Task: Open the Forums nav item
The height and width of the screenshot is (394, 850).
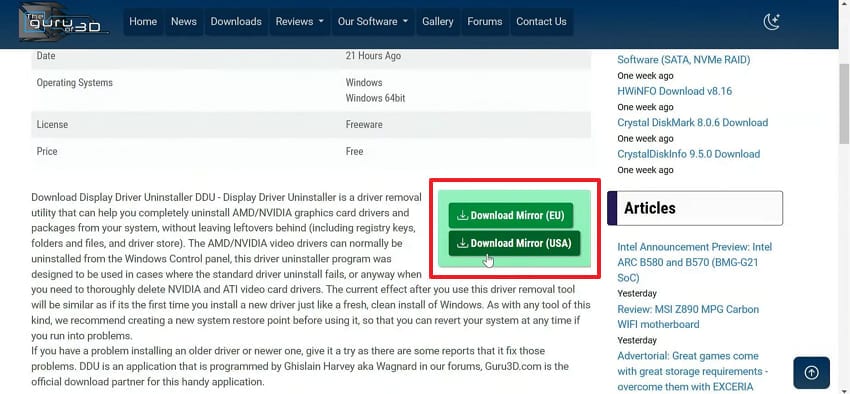Action: [x=485, y=22]
